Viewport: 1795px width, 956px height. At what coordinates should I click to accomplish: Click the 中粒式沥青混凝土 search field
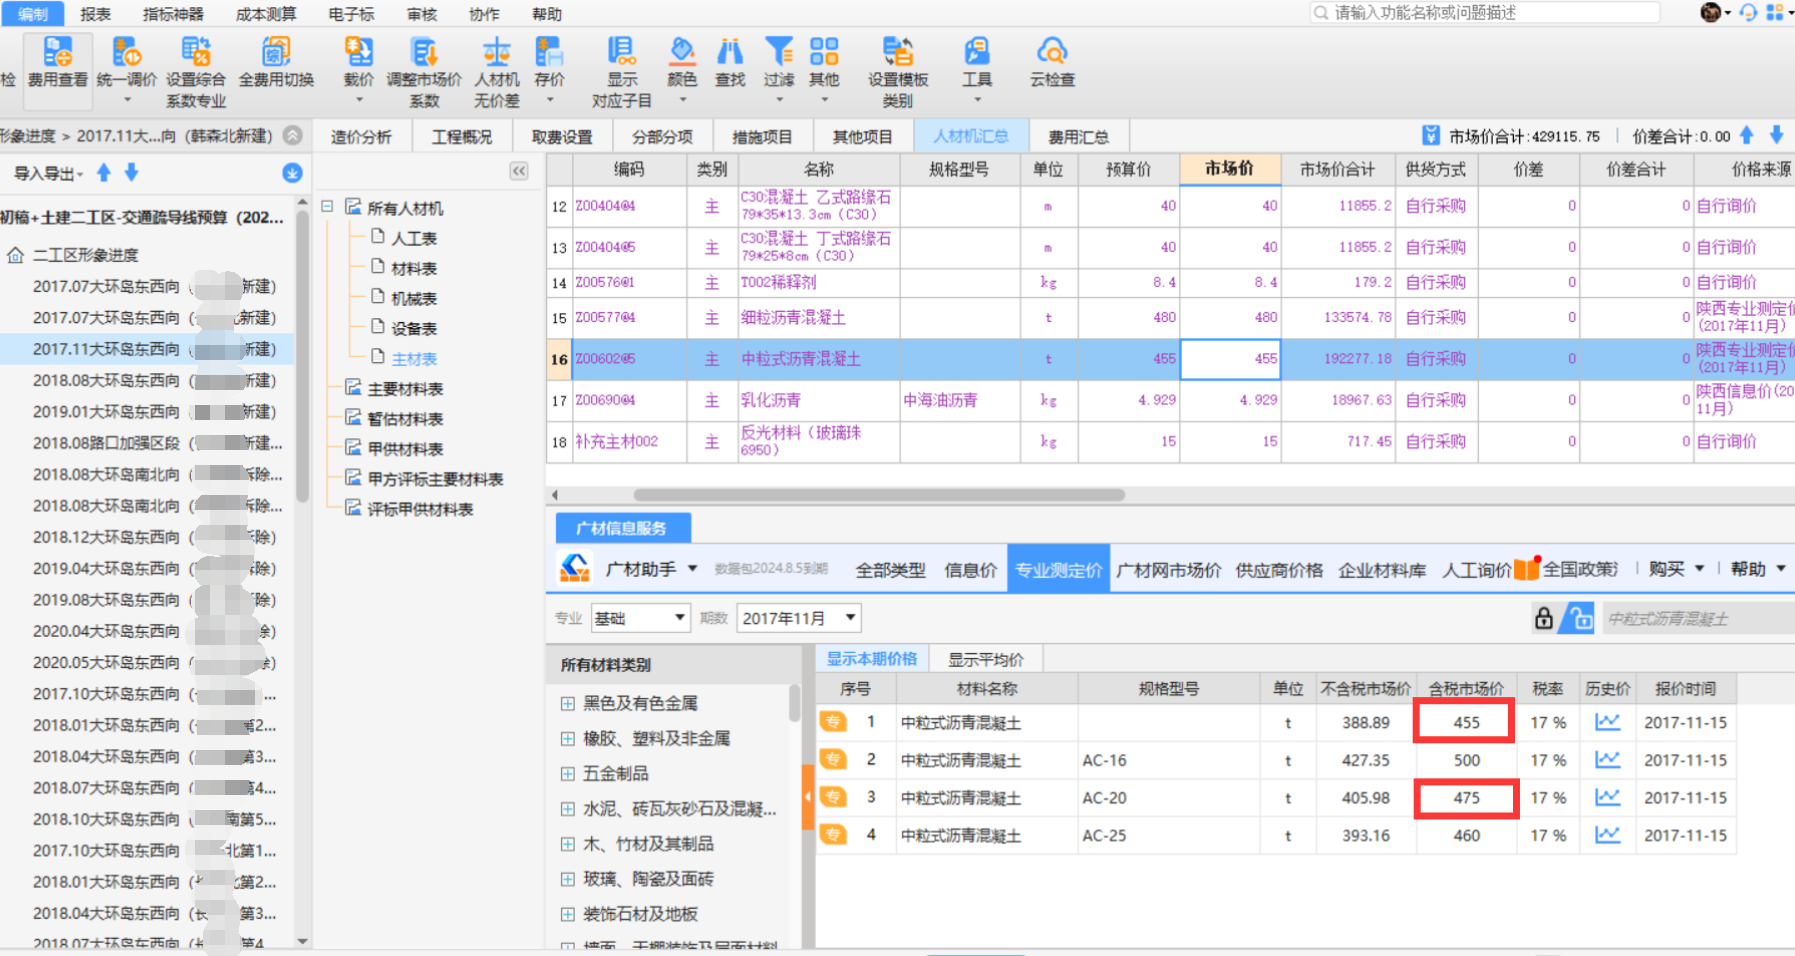pyautogui.click(x=1698, y=619)
